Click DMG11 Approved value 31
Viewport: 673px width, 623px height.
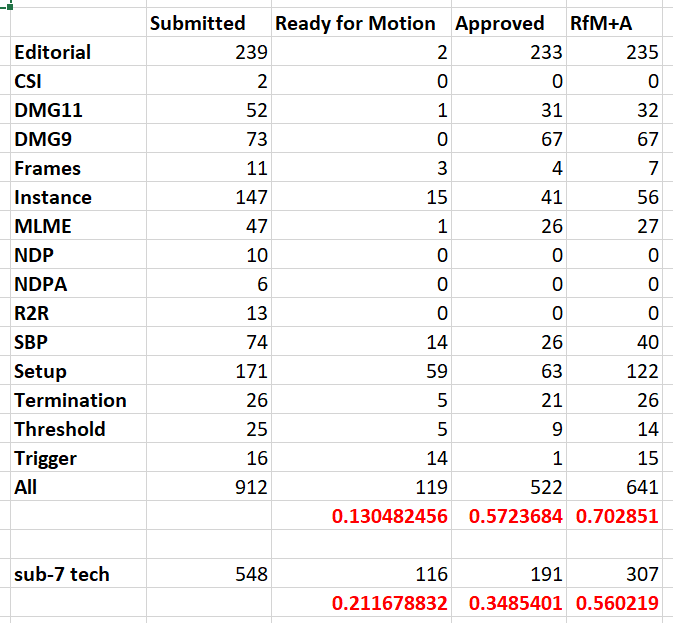[x=509, y=109]
